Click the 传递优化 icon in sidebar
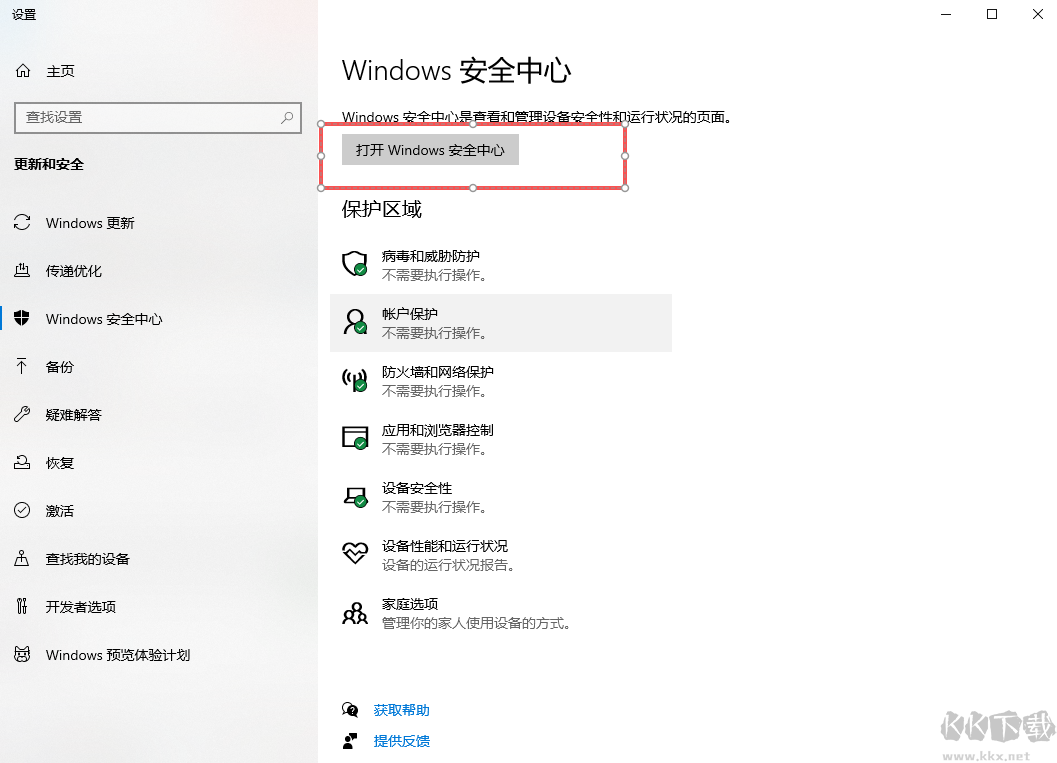Viewport: 1057px width, 763px height. click(x=22, y=270)
